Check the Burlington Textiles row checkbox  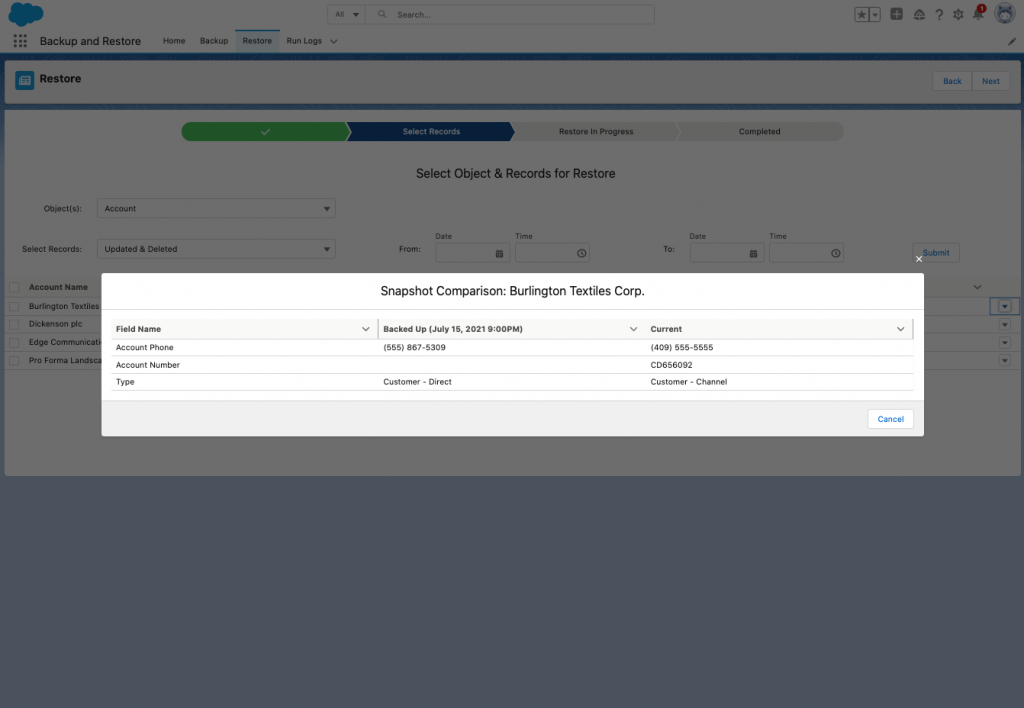click(x=14, y=306)
